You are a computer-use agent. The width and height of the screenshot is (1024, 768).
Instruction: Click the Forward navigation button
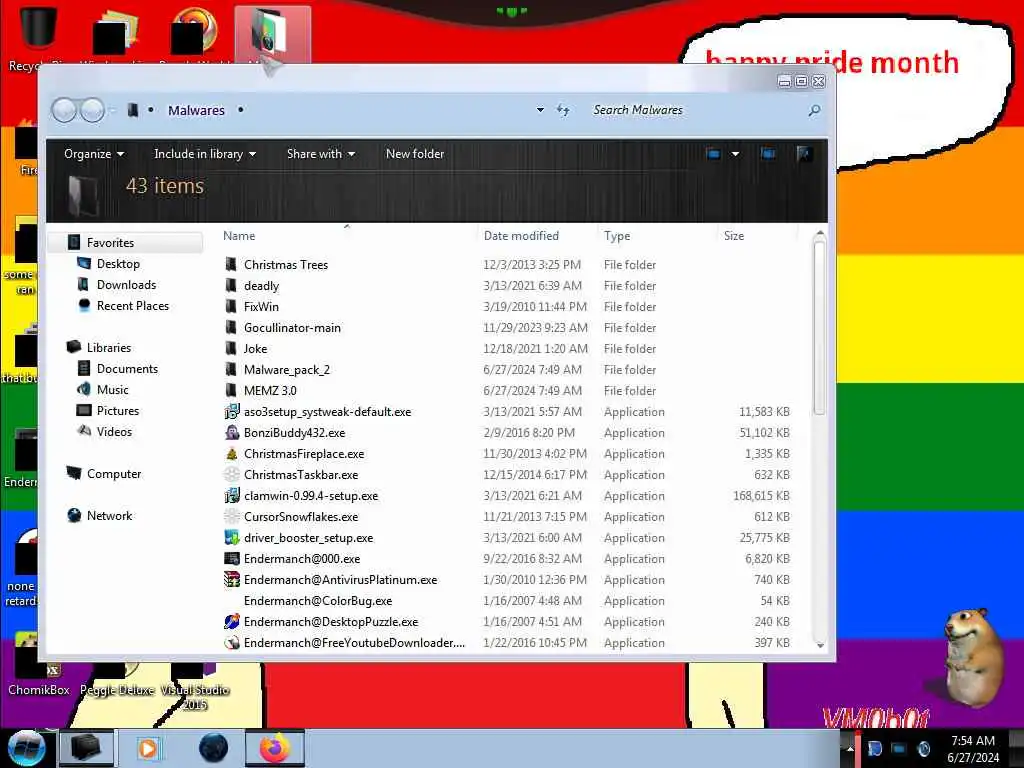pyautogui.click(x=92, y=110)
